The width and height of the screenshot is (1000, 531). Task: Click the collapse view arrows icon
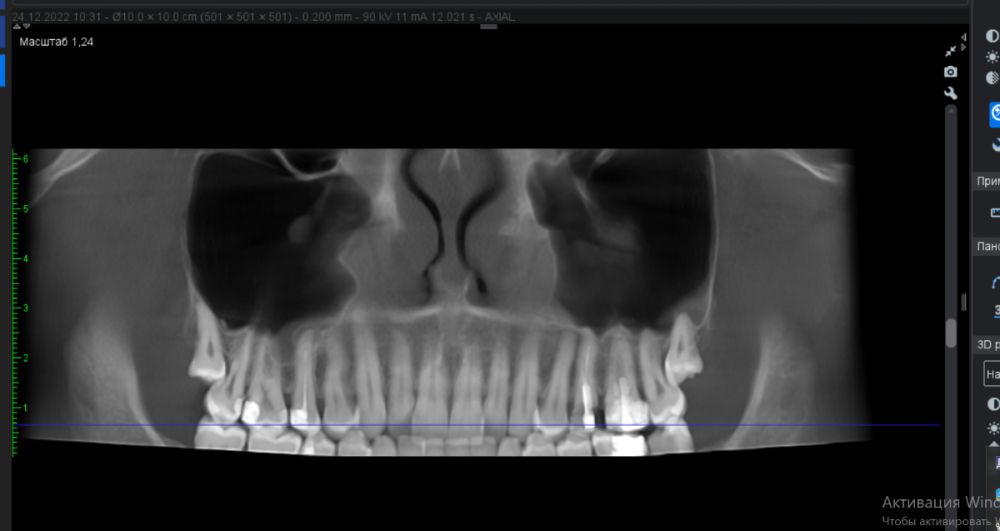point(951,50)
